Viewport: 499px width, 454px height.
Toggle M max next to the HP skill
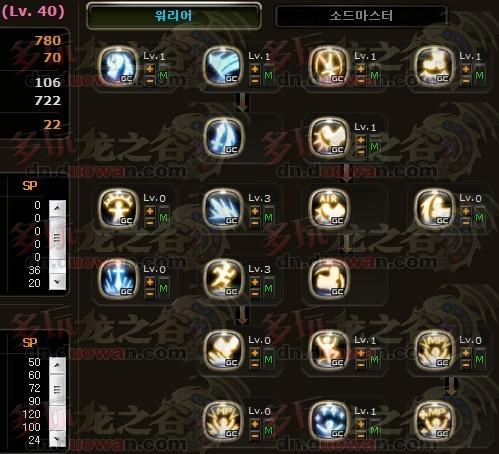(268, 431)
